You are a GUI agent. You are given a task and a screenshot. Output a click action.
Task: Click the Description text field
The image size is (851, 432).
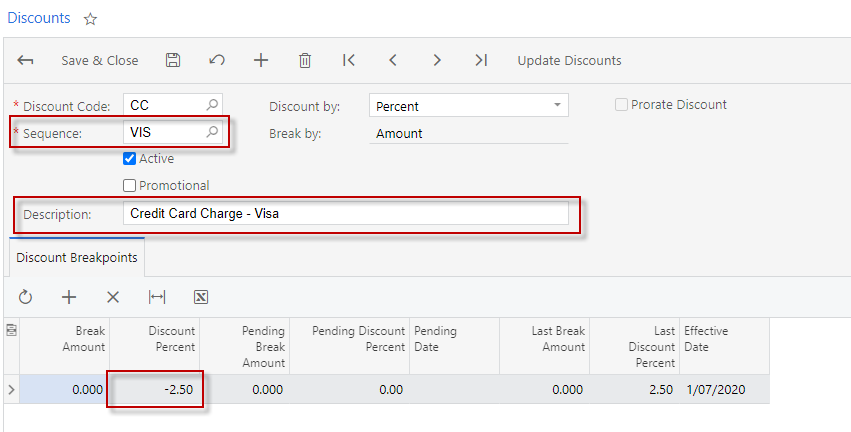345,214
